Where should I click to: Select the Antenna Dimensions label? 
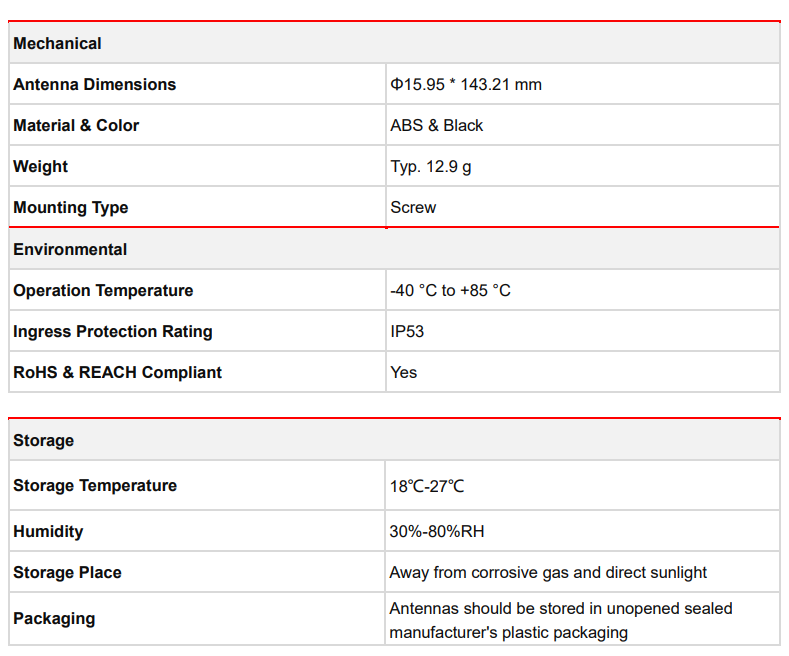pyautogui.click(x=94, y=85)
